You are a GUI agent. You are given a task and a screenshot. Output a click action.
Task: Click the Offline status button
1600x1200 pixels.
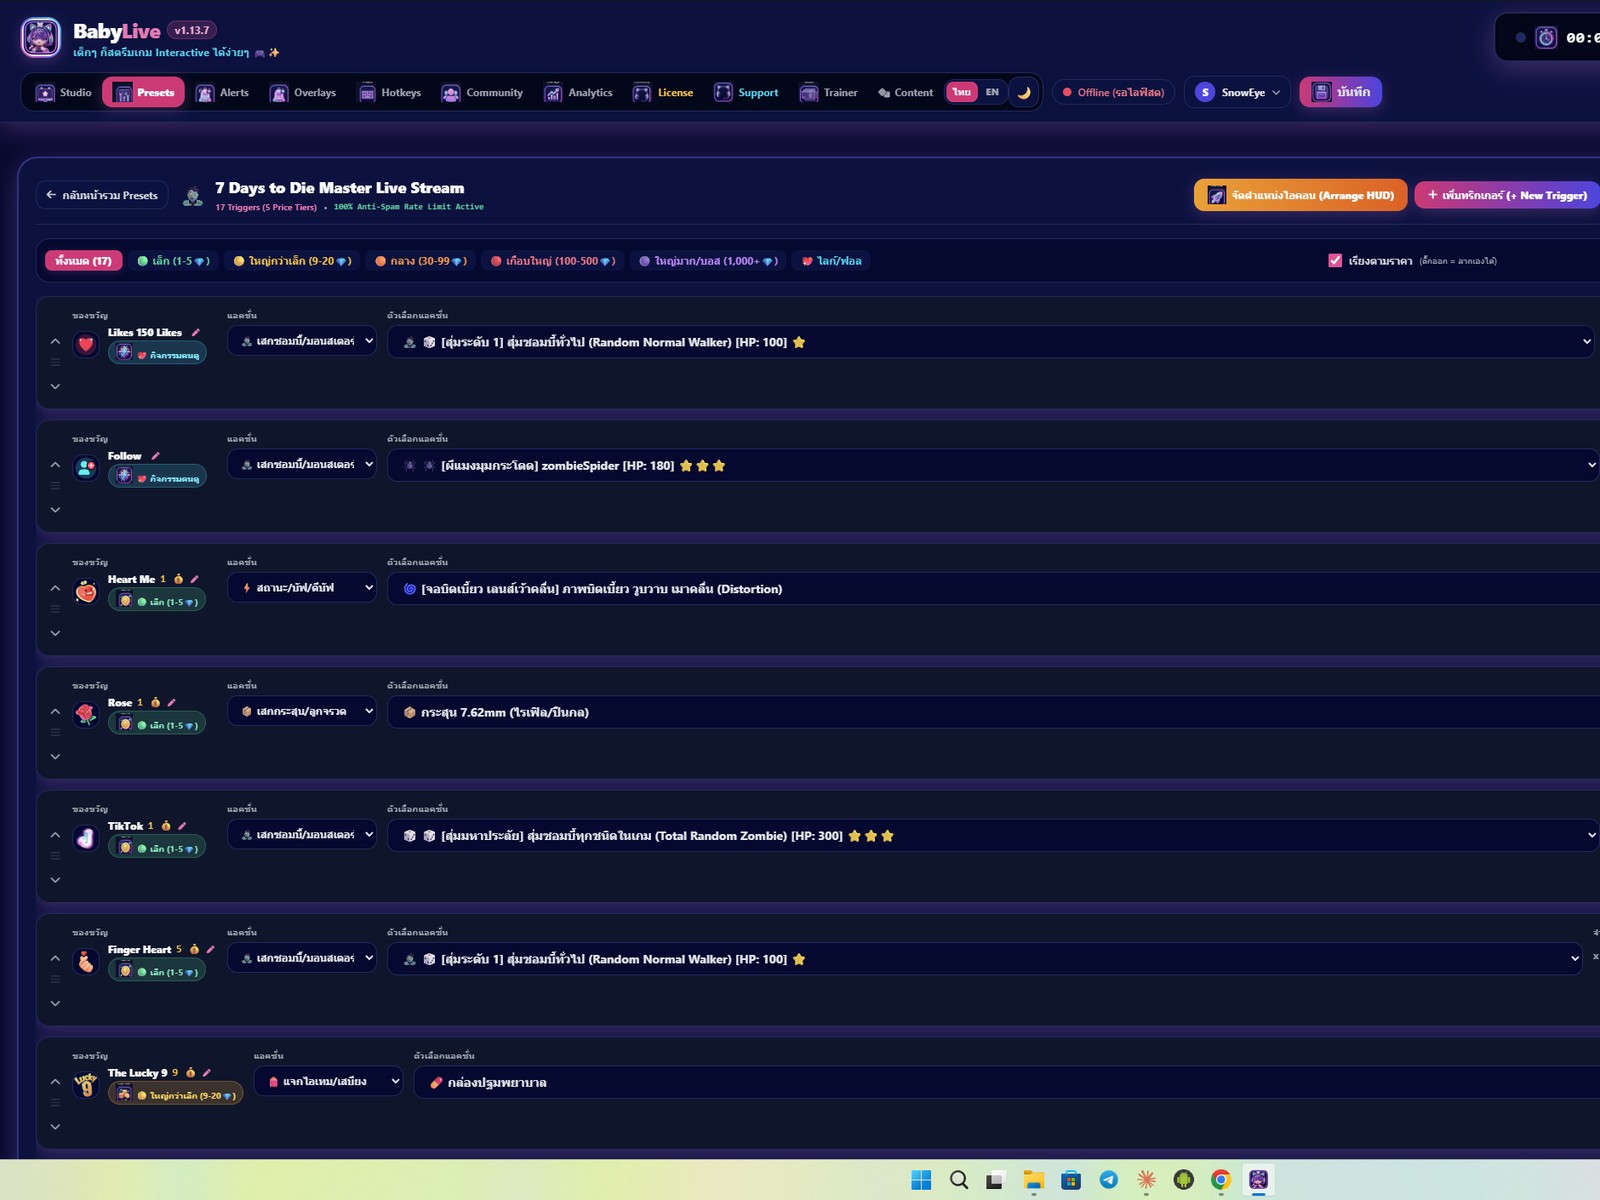tap(1113, 92)
